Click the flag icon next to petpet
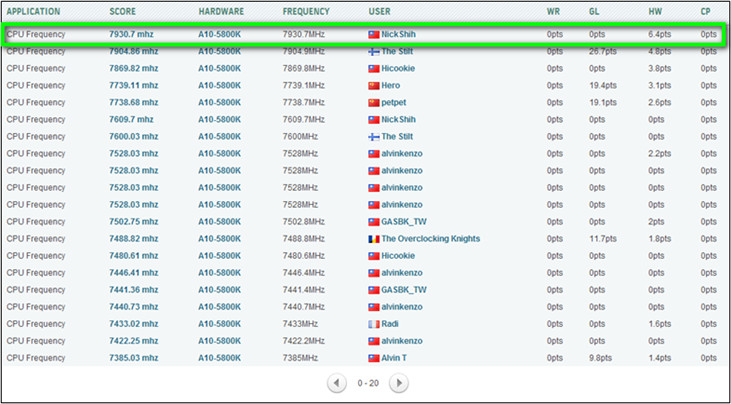This screenshot has width=731, height=404. (374, 102)
